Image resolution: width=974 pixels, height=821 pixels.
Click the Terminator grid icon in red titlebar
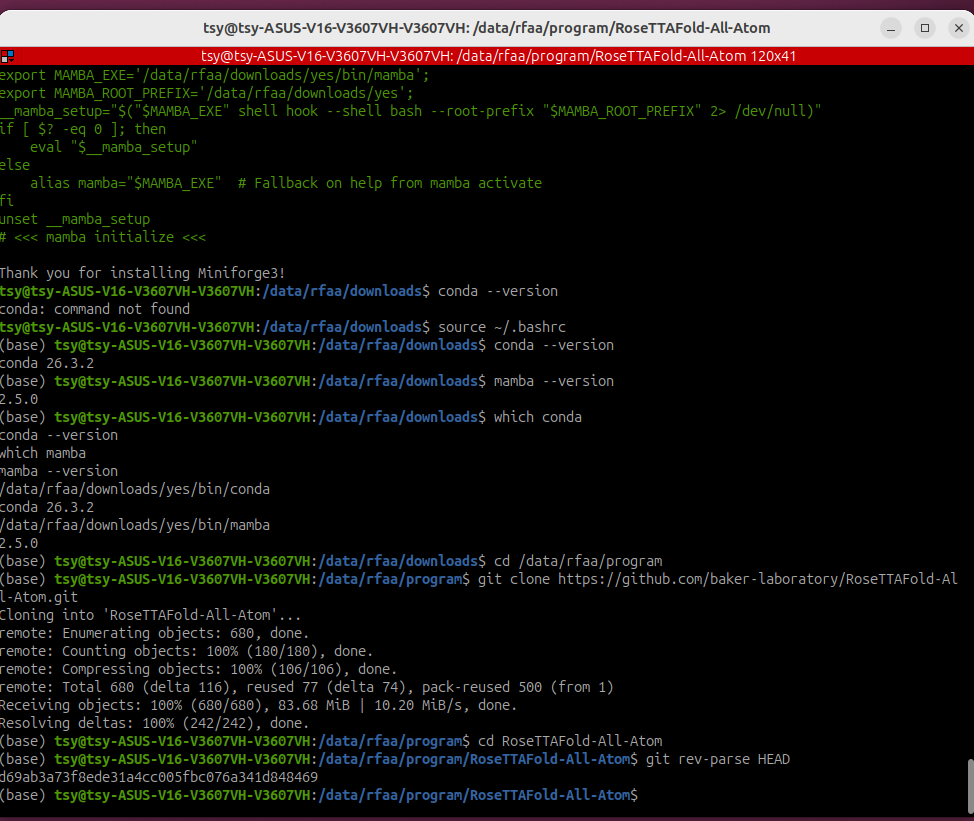pos(7,57)
